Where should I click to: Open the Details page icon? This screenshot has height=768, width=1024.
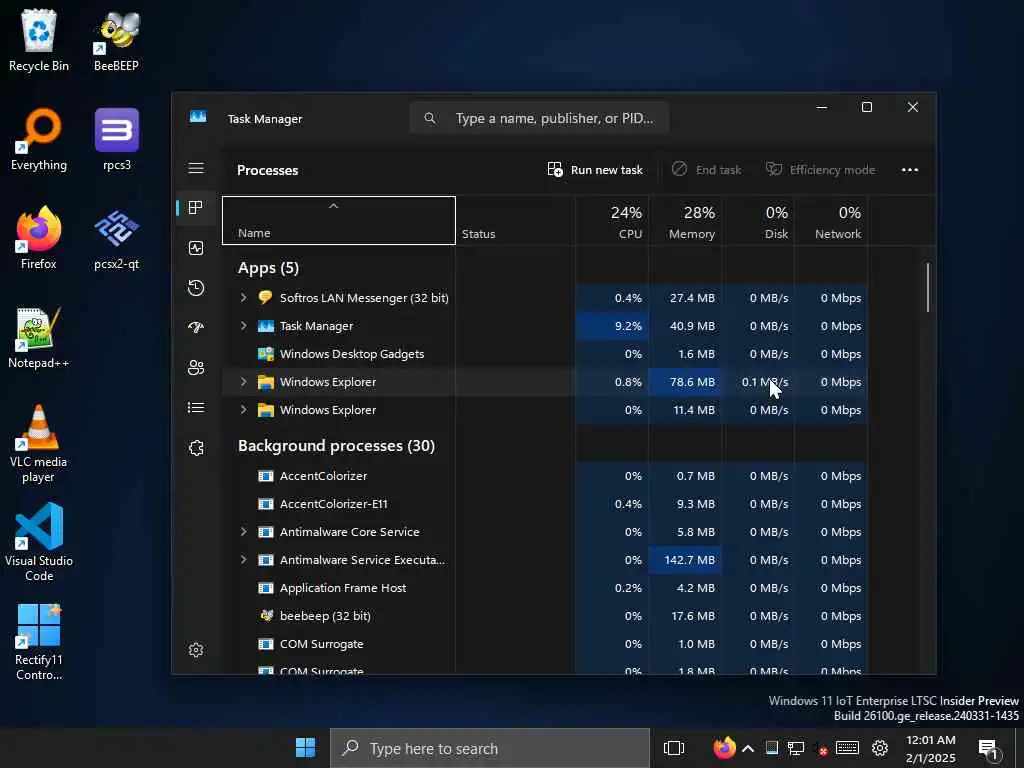click(196, 408)
